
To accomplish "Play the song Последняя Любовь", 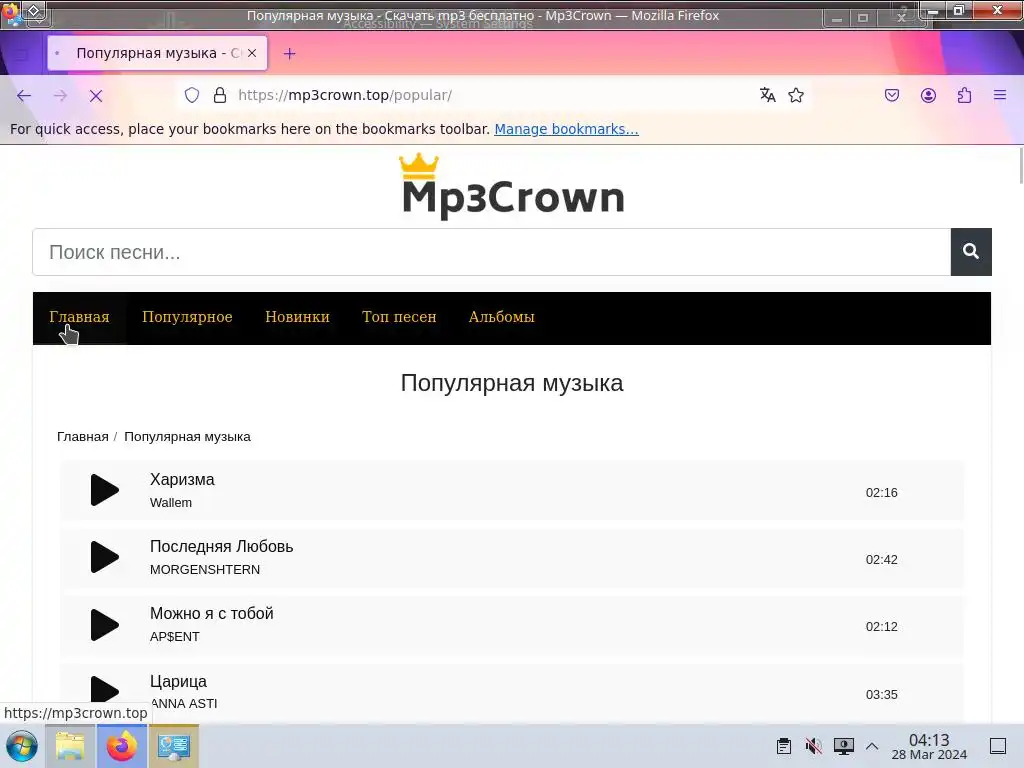I will 104,557.
